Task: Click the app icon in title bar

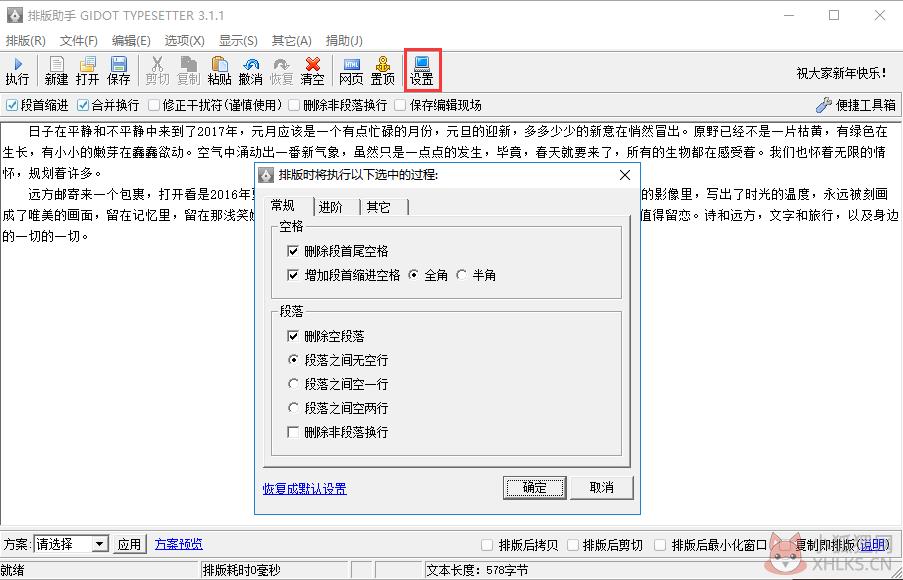Action: pyautogui.click(x=15, y=16)
